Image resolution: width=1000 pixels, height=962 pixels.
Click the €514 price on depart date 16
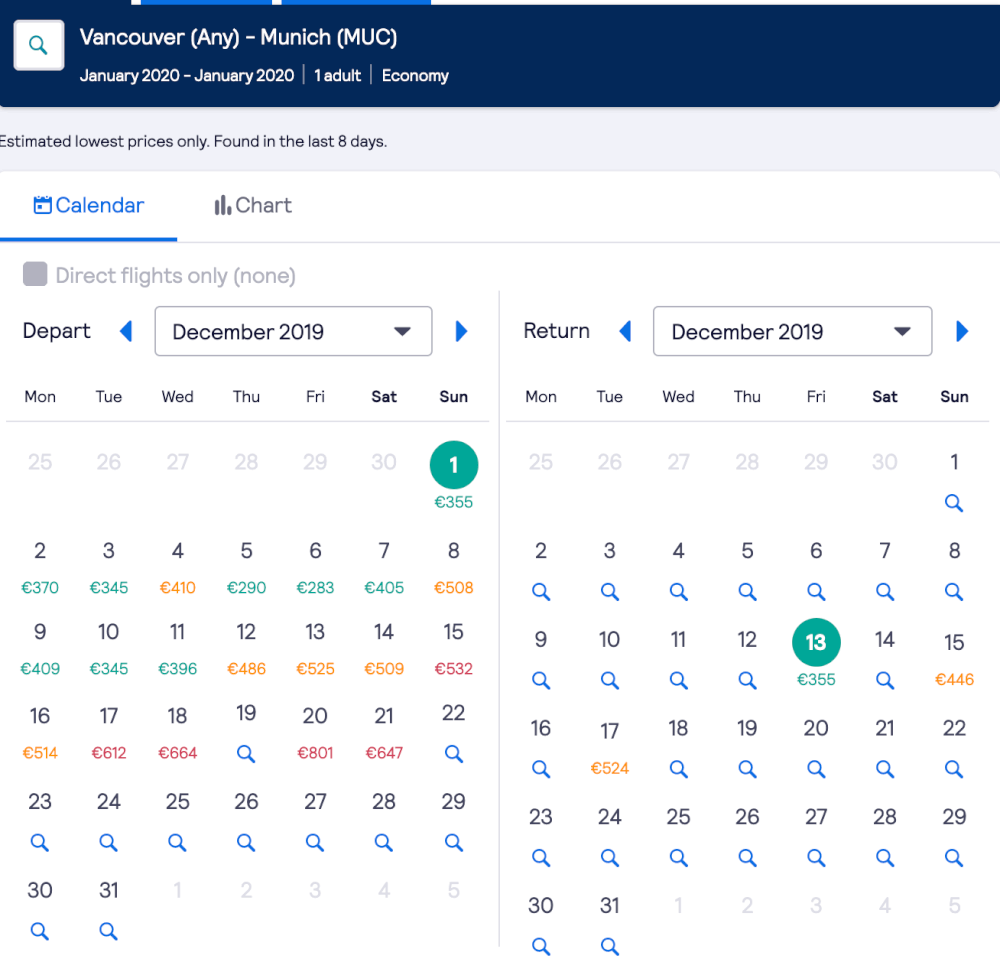coord(40,753)
